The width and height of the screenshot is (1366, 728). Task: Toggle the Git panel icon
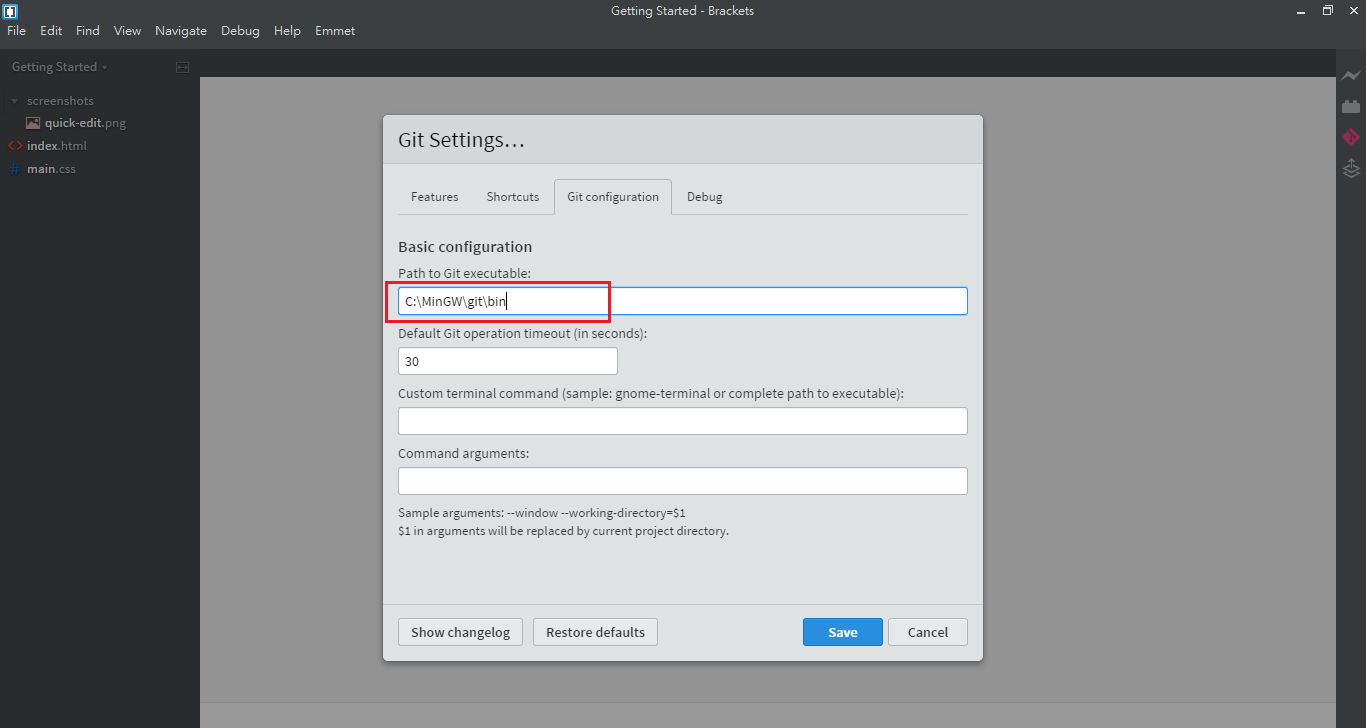[x=1351, y=137]
